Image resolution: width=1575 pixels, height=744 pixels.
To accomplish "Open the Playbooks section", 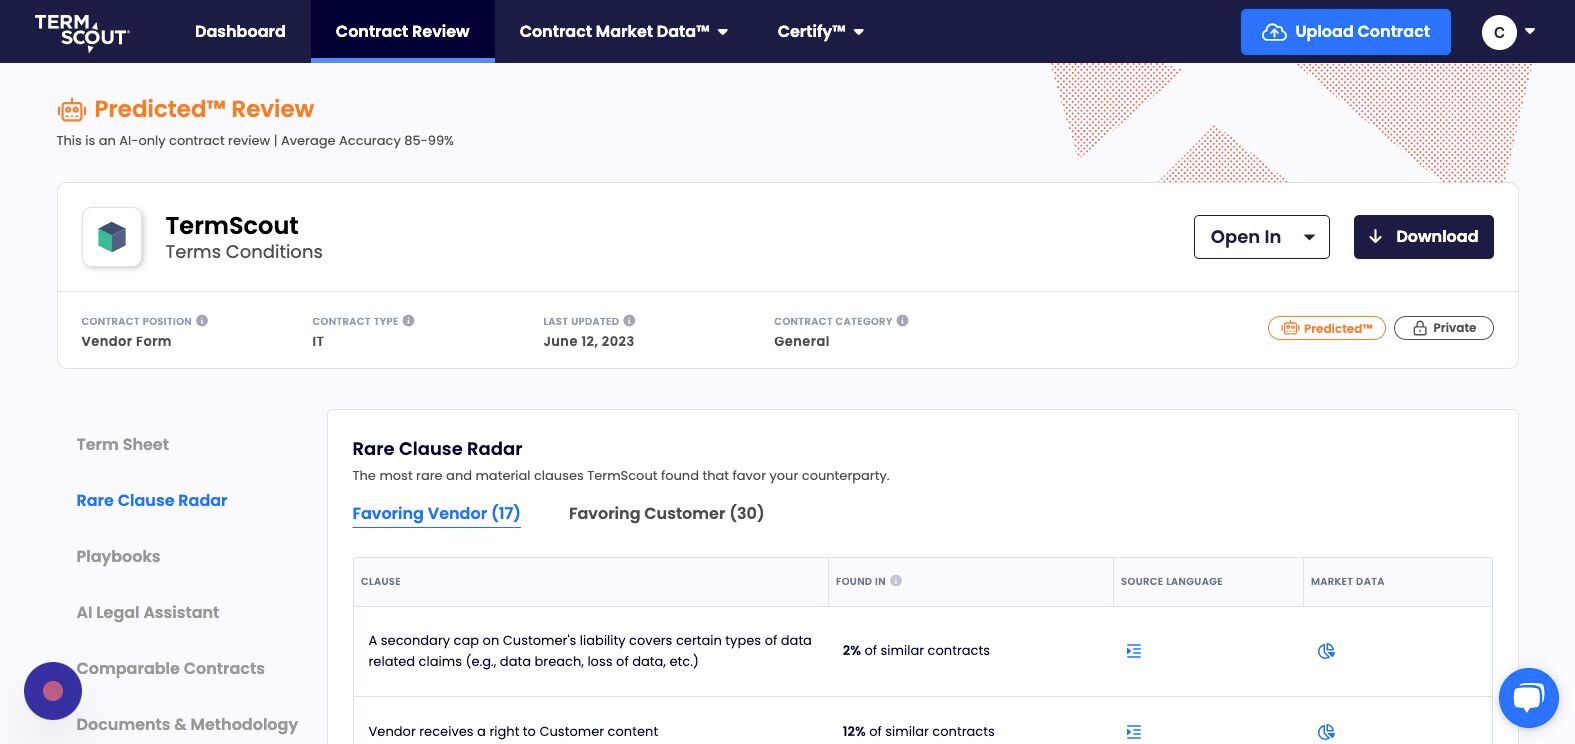I will click(118, 556).
